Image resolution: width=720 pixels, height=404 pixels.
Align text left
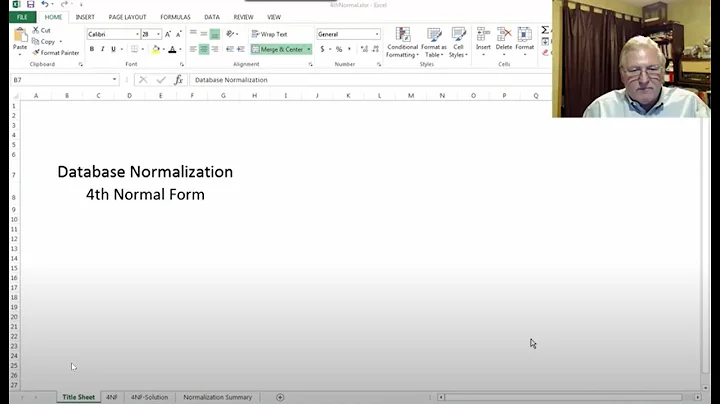click(193, 49)
